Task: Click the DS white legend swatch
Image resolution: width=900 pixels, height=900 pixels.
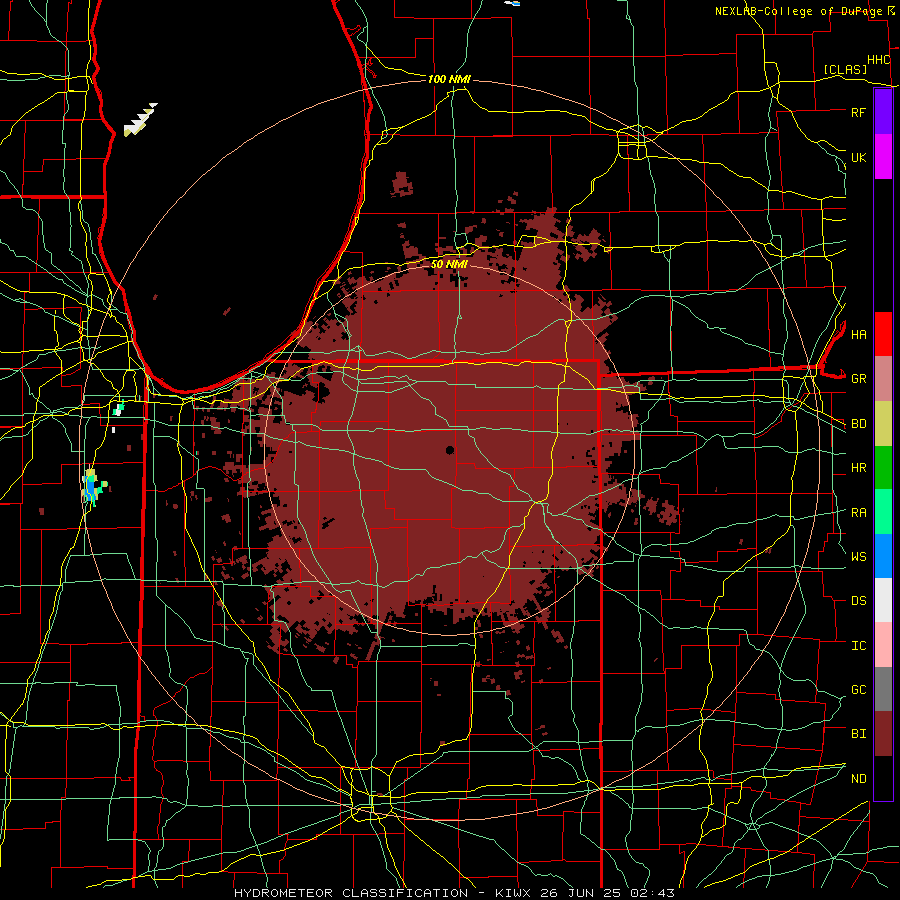Action: pyautogui.click(x=883, y=600)
